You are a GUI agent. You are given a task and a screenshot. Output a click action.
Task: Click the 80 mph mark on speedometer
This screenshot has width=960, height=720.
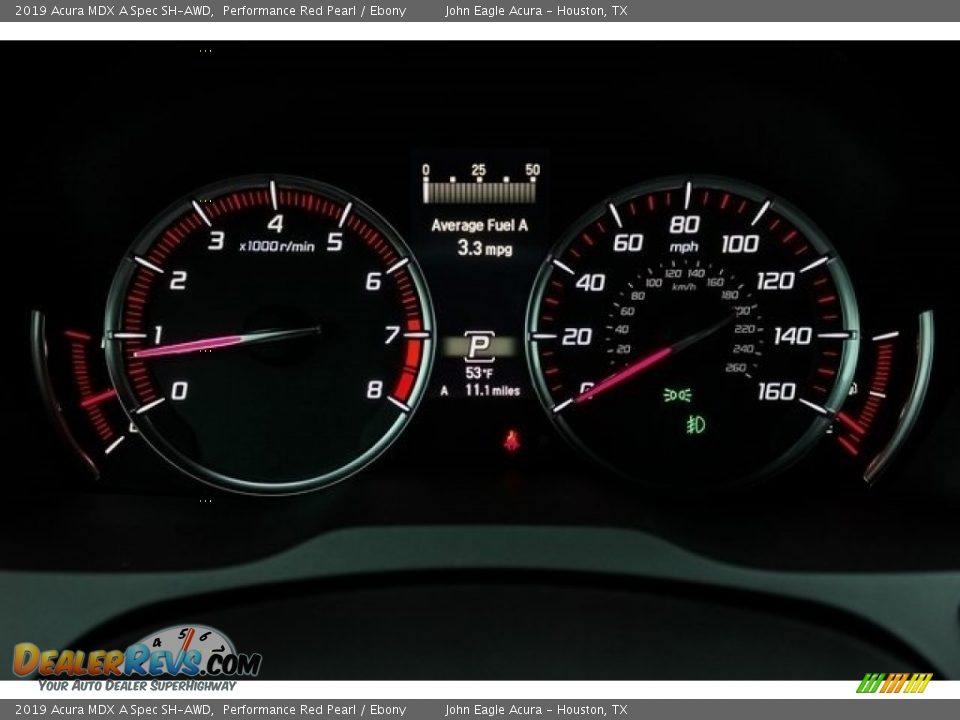[x=684, y=224]
